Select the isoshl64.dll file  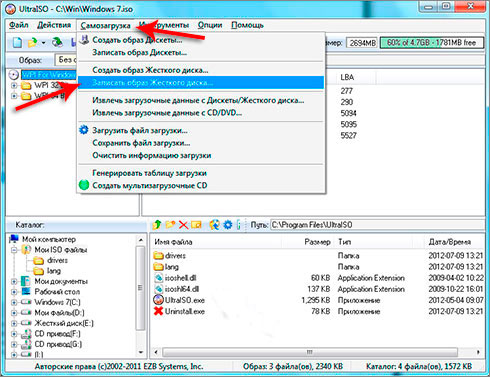pos(182,289)
